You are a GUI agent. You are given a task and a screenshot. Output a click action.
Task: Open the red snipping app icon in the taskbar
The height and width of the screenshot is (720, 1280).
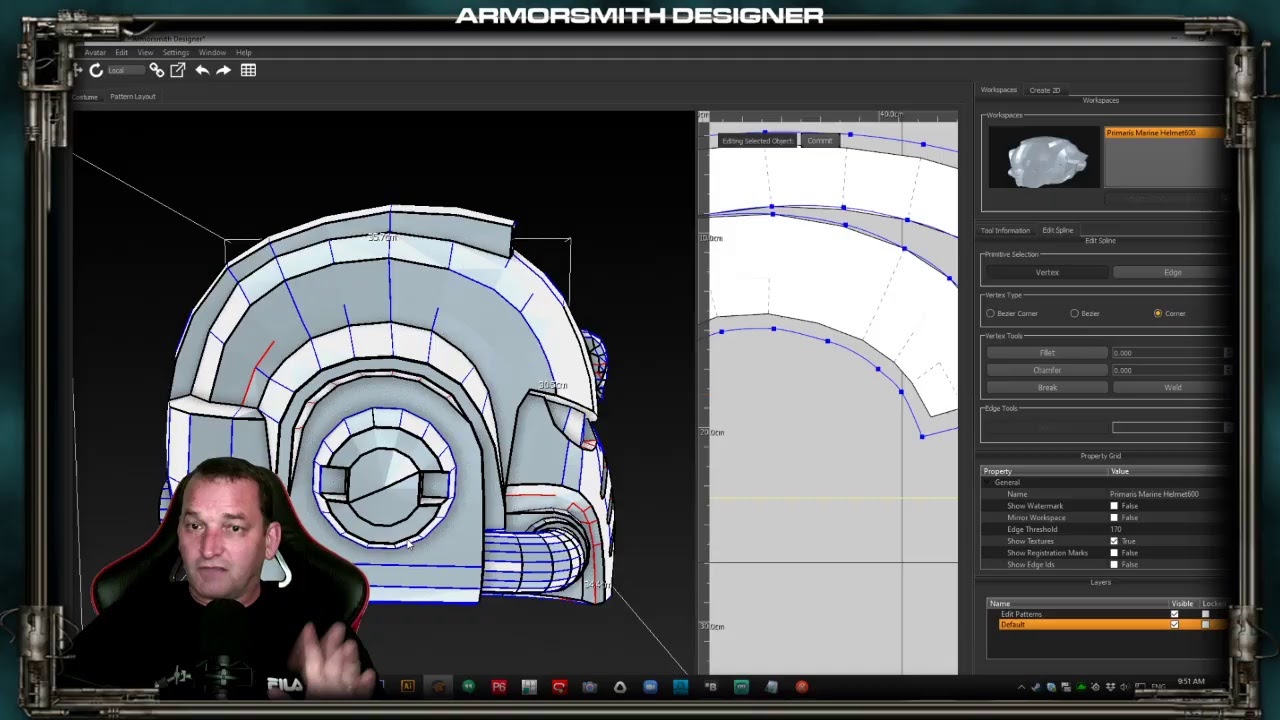[x=559, y=687]
